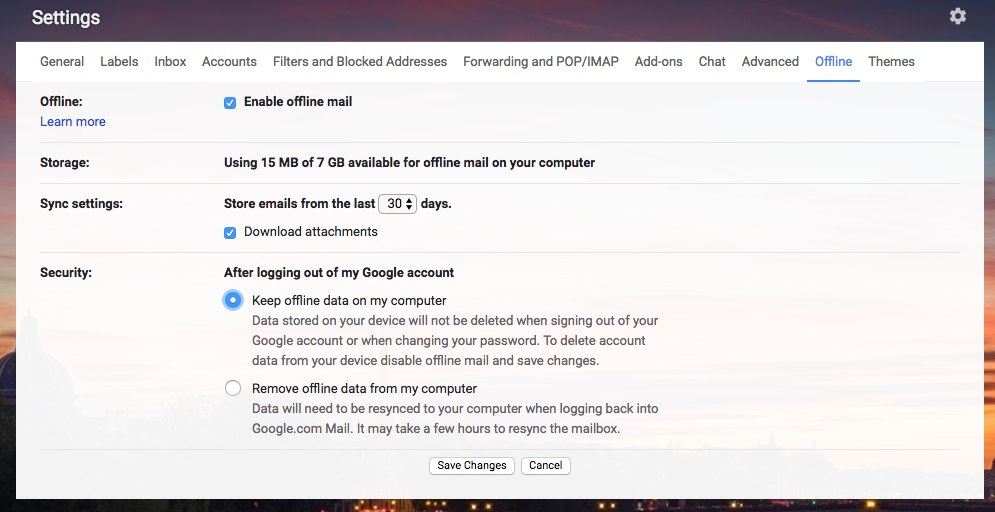
Task: Go to the Chat settings tab
Action: pos(712,62)
